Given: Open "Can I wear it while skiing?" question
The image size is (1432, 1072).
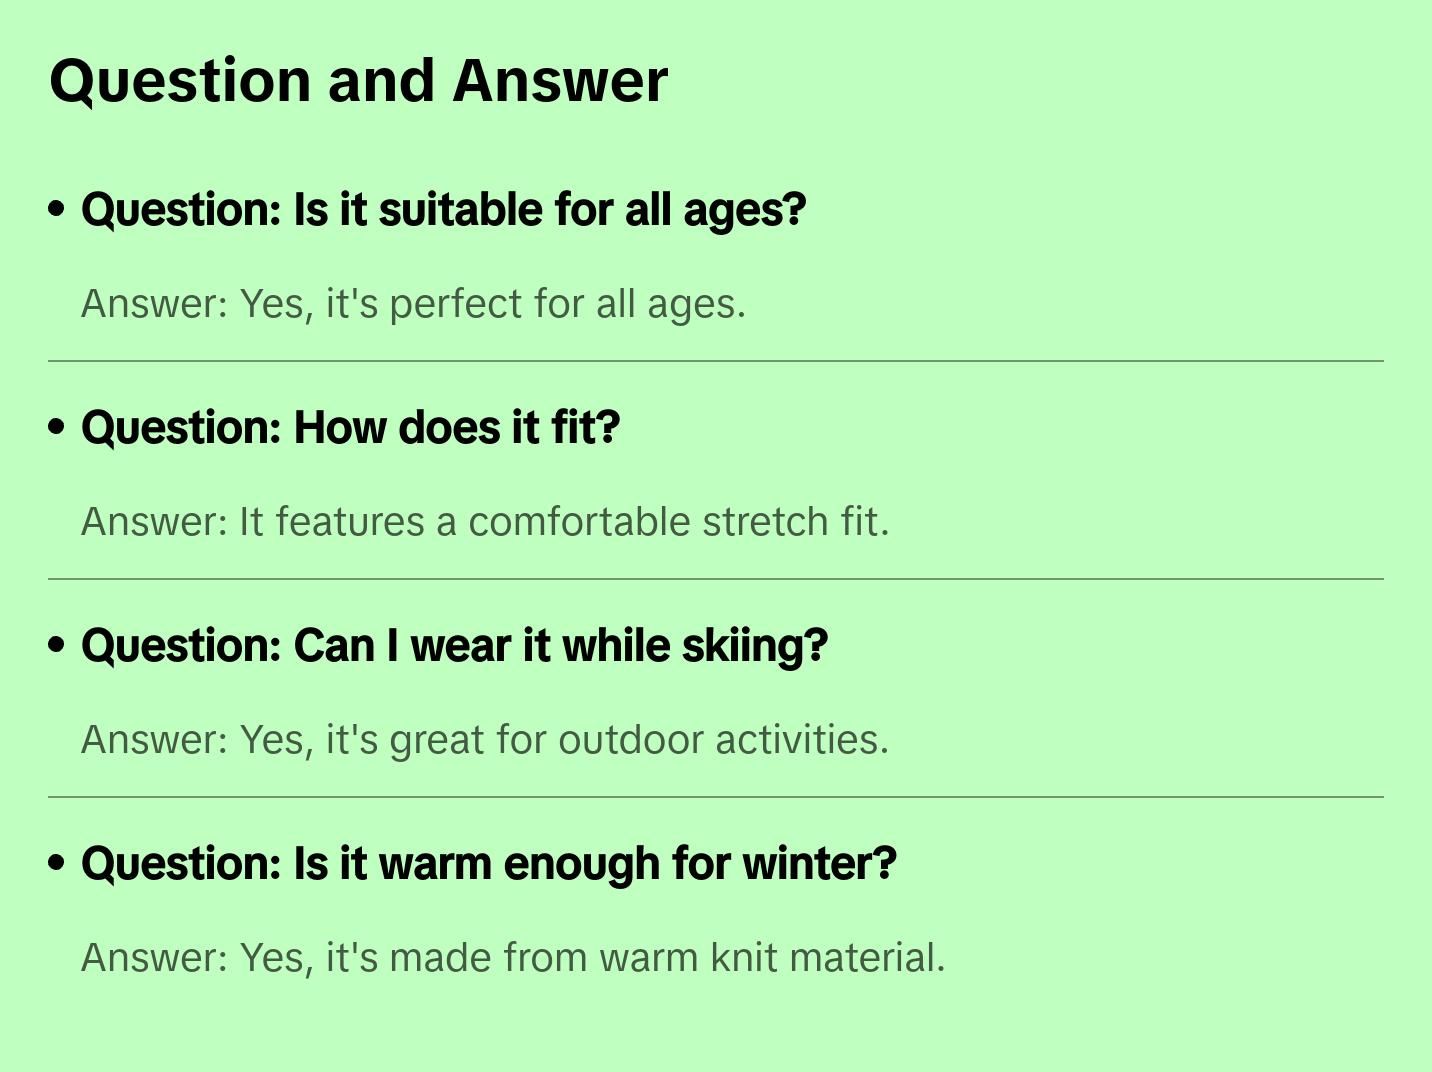Looking at the screenshot, I should (x=454, y=646).
